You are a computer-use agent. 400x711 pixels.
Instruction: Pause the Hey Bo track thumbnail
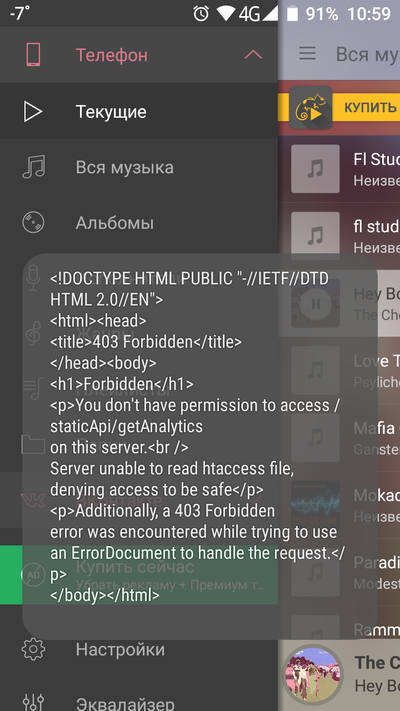(316, 303)
